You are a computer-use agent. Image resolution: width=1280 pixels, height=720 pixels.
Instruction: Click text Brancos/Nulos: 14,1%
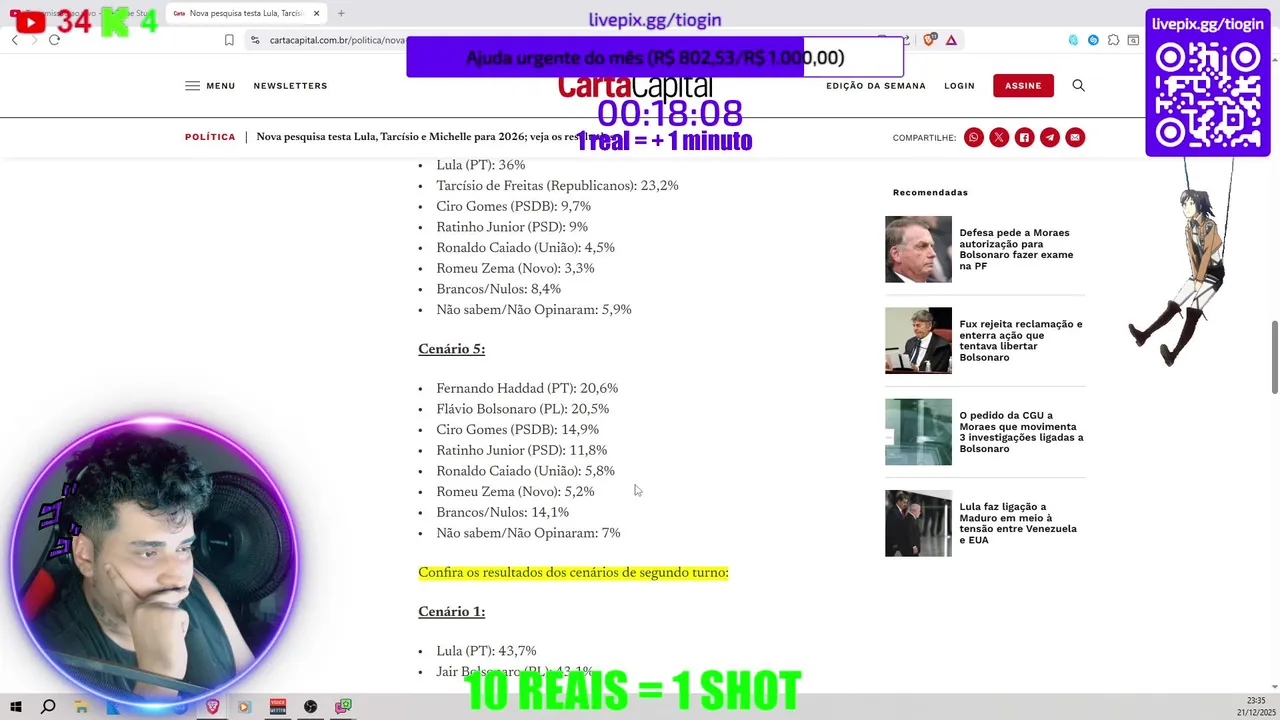pos(502,513)
